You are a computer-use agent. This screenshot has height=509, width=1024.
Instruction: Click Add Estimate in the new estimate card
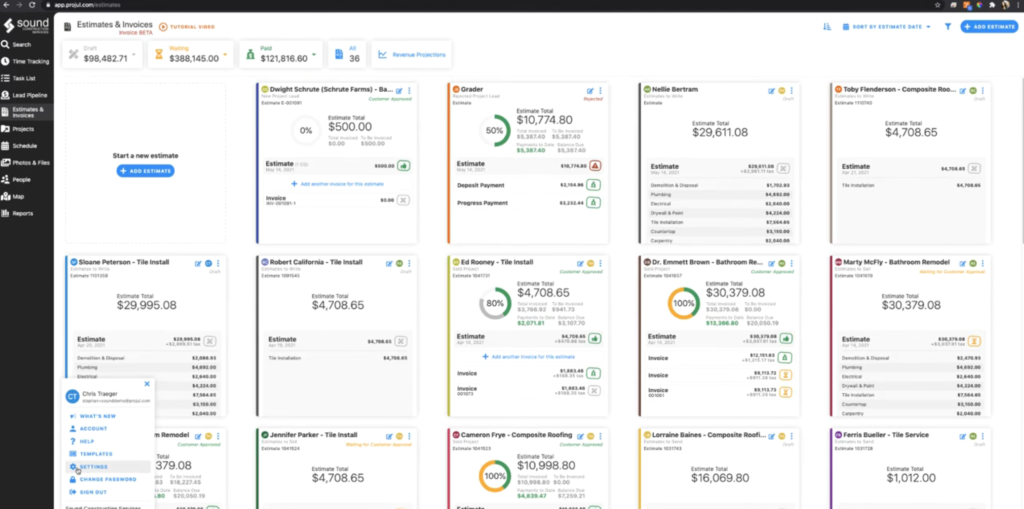(146, 171)
